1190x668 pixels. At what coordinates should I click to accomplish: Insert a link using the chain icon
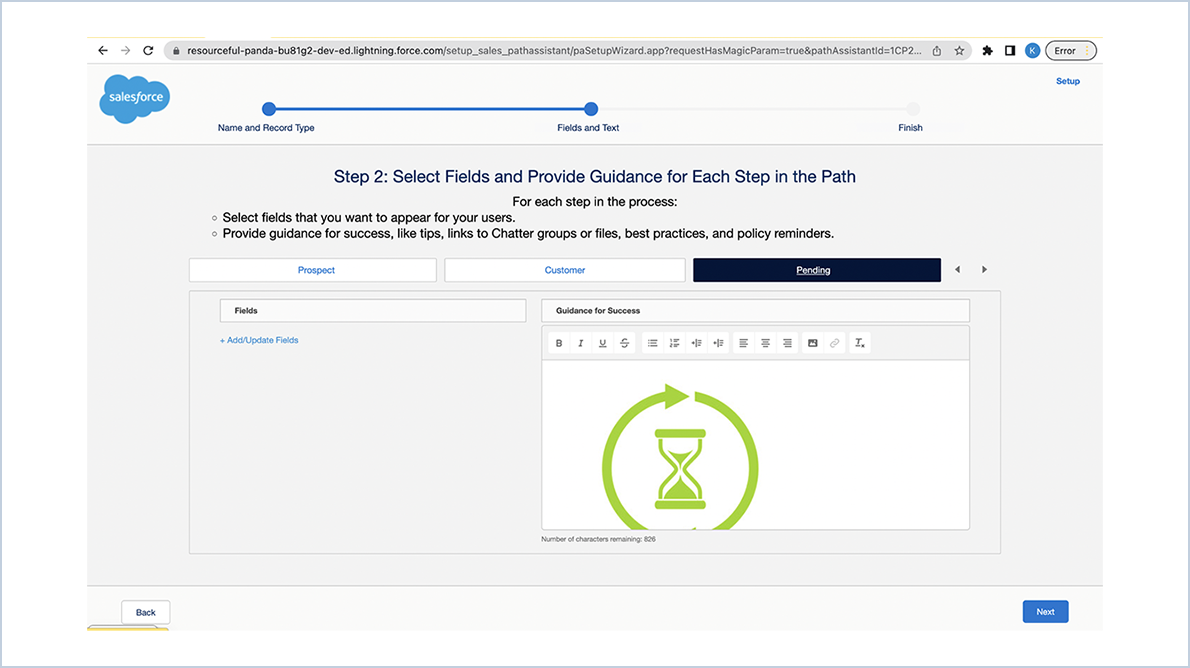point(835,342)
